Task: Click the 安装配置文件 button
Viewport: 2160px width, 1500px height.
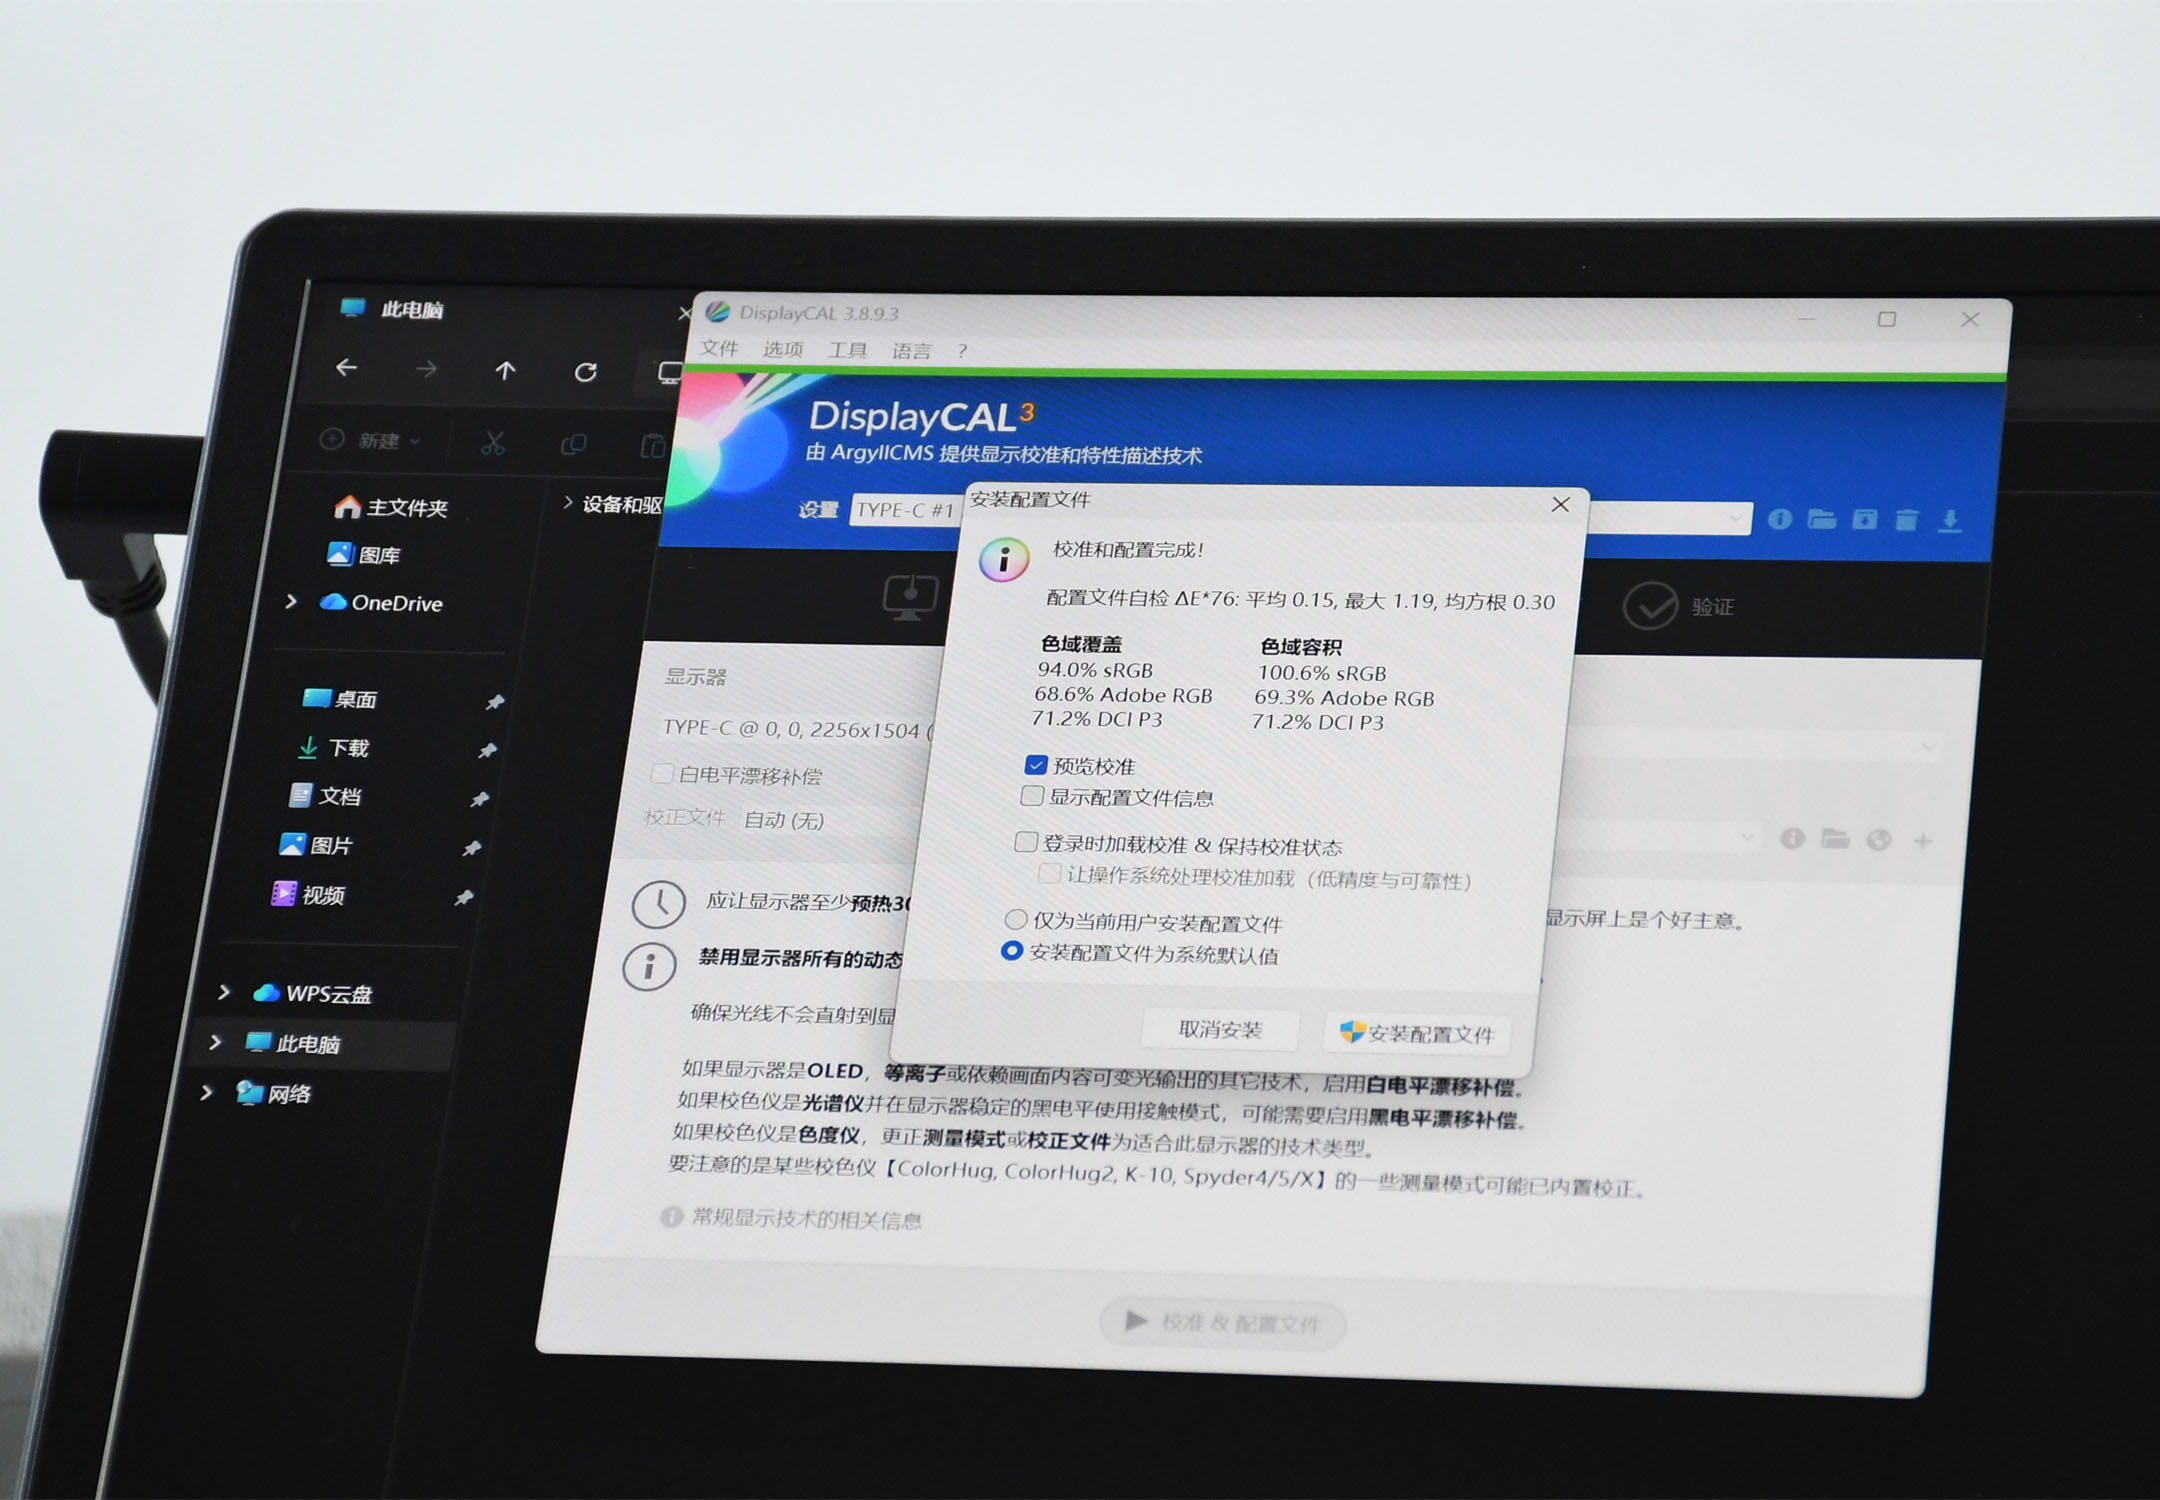Action: [x=1417, y=1033]
